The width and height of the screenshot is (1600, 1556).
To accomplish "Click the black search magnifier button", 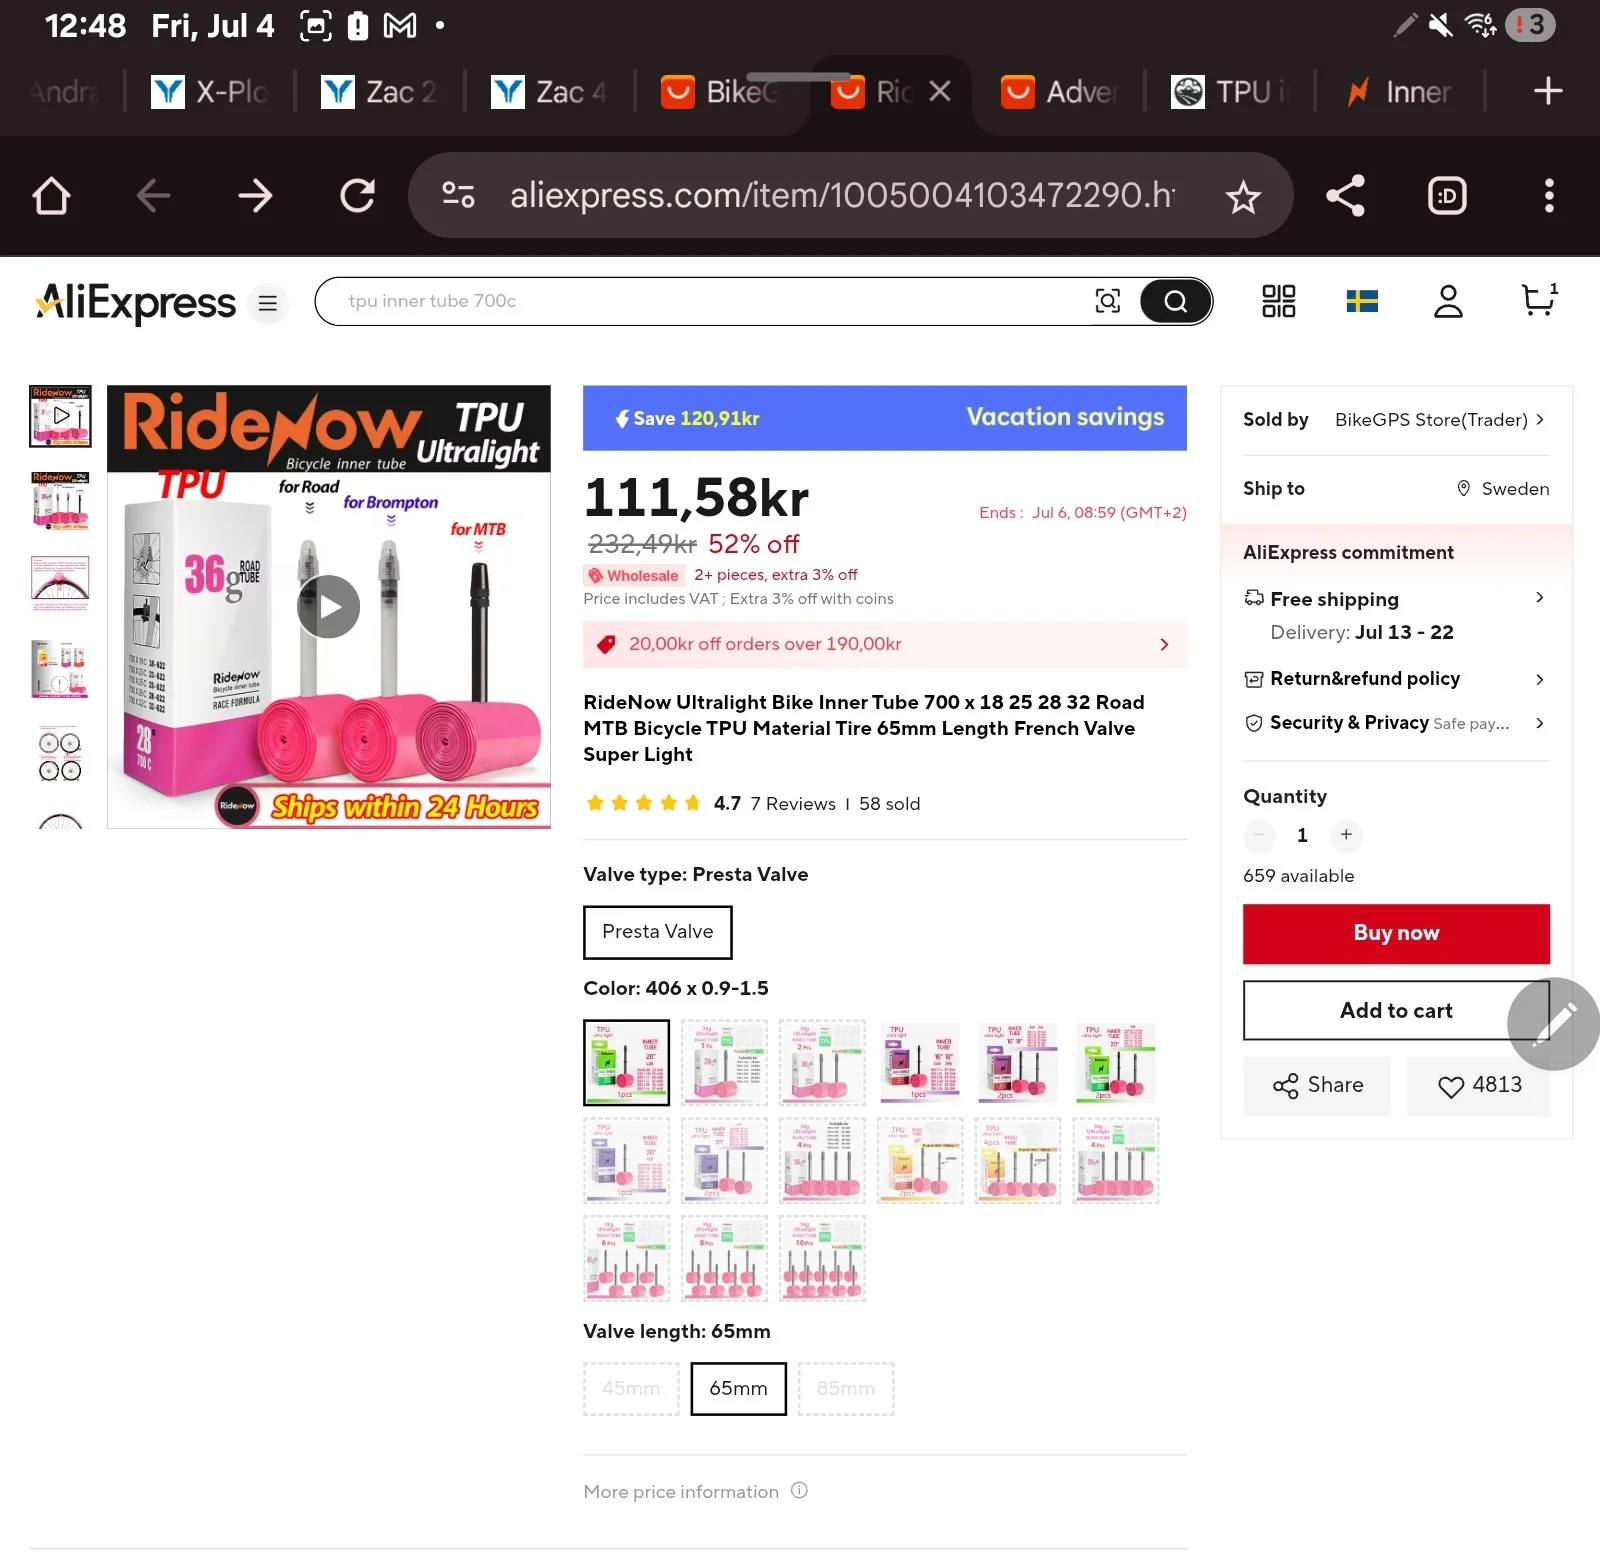I will point(1175,301).
